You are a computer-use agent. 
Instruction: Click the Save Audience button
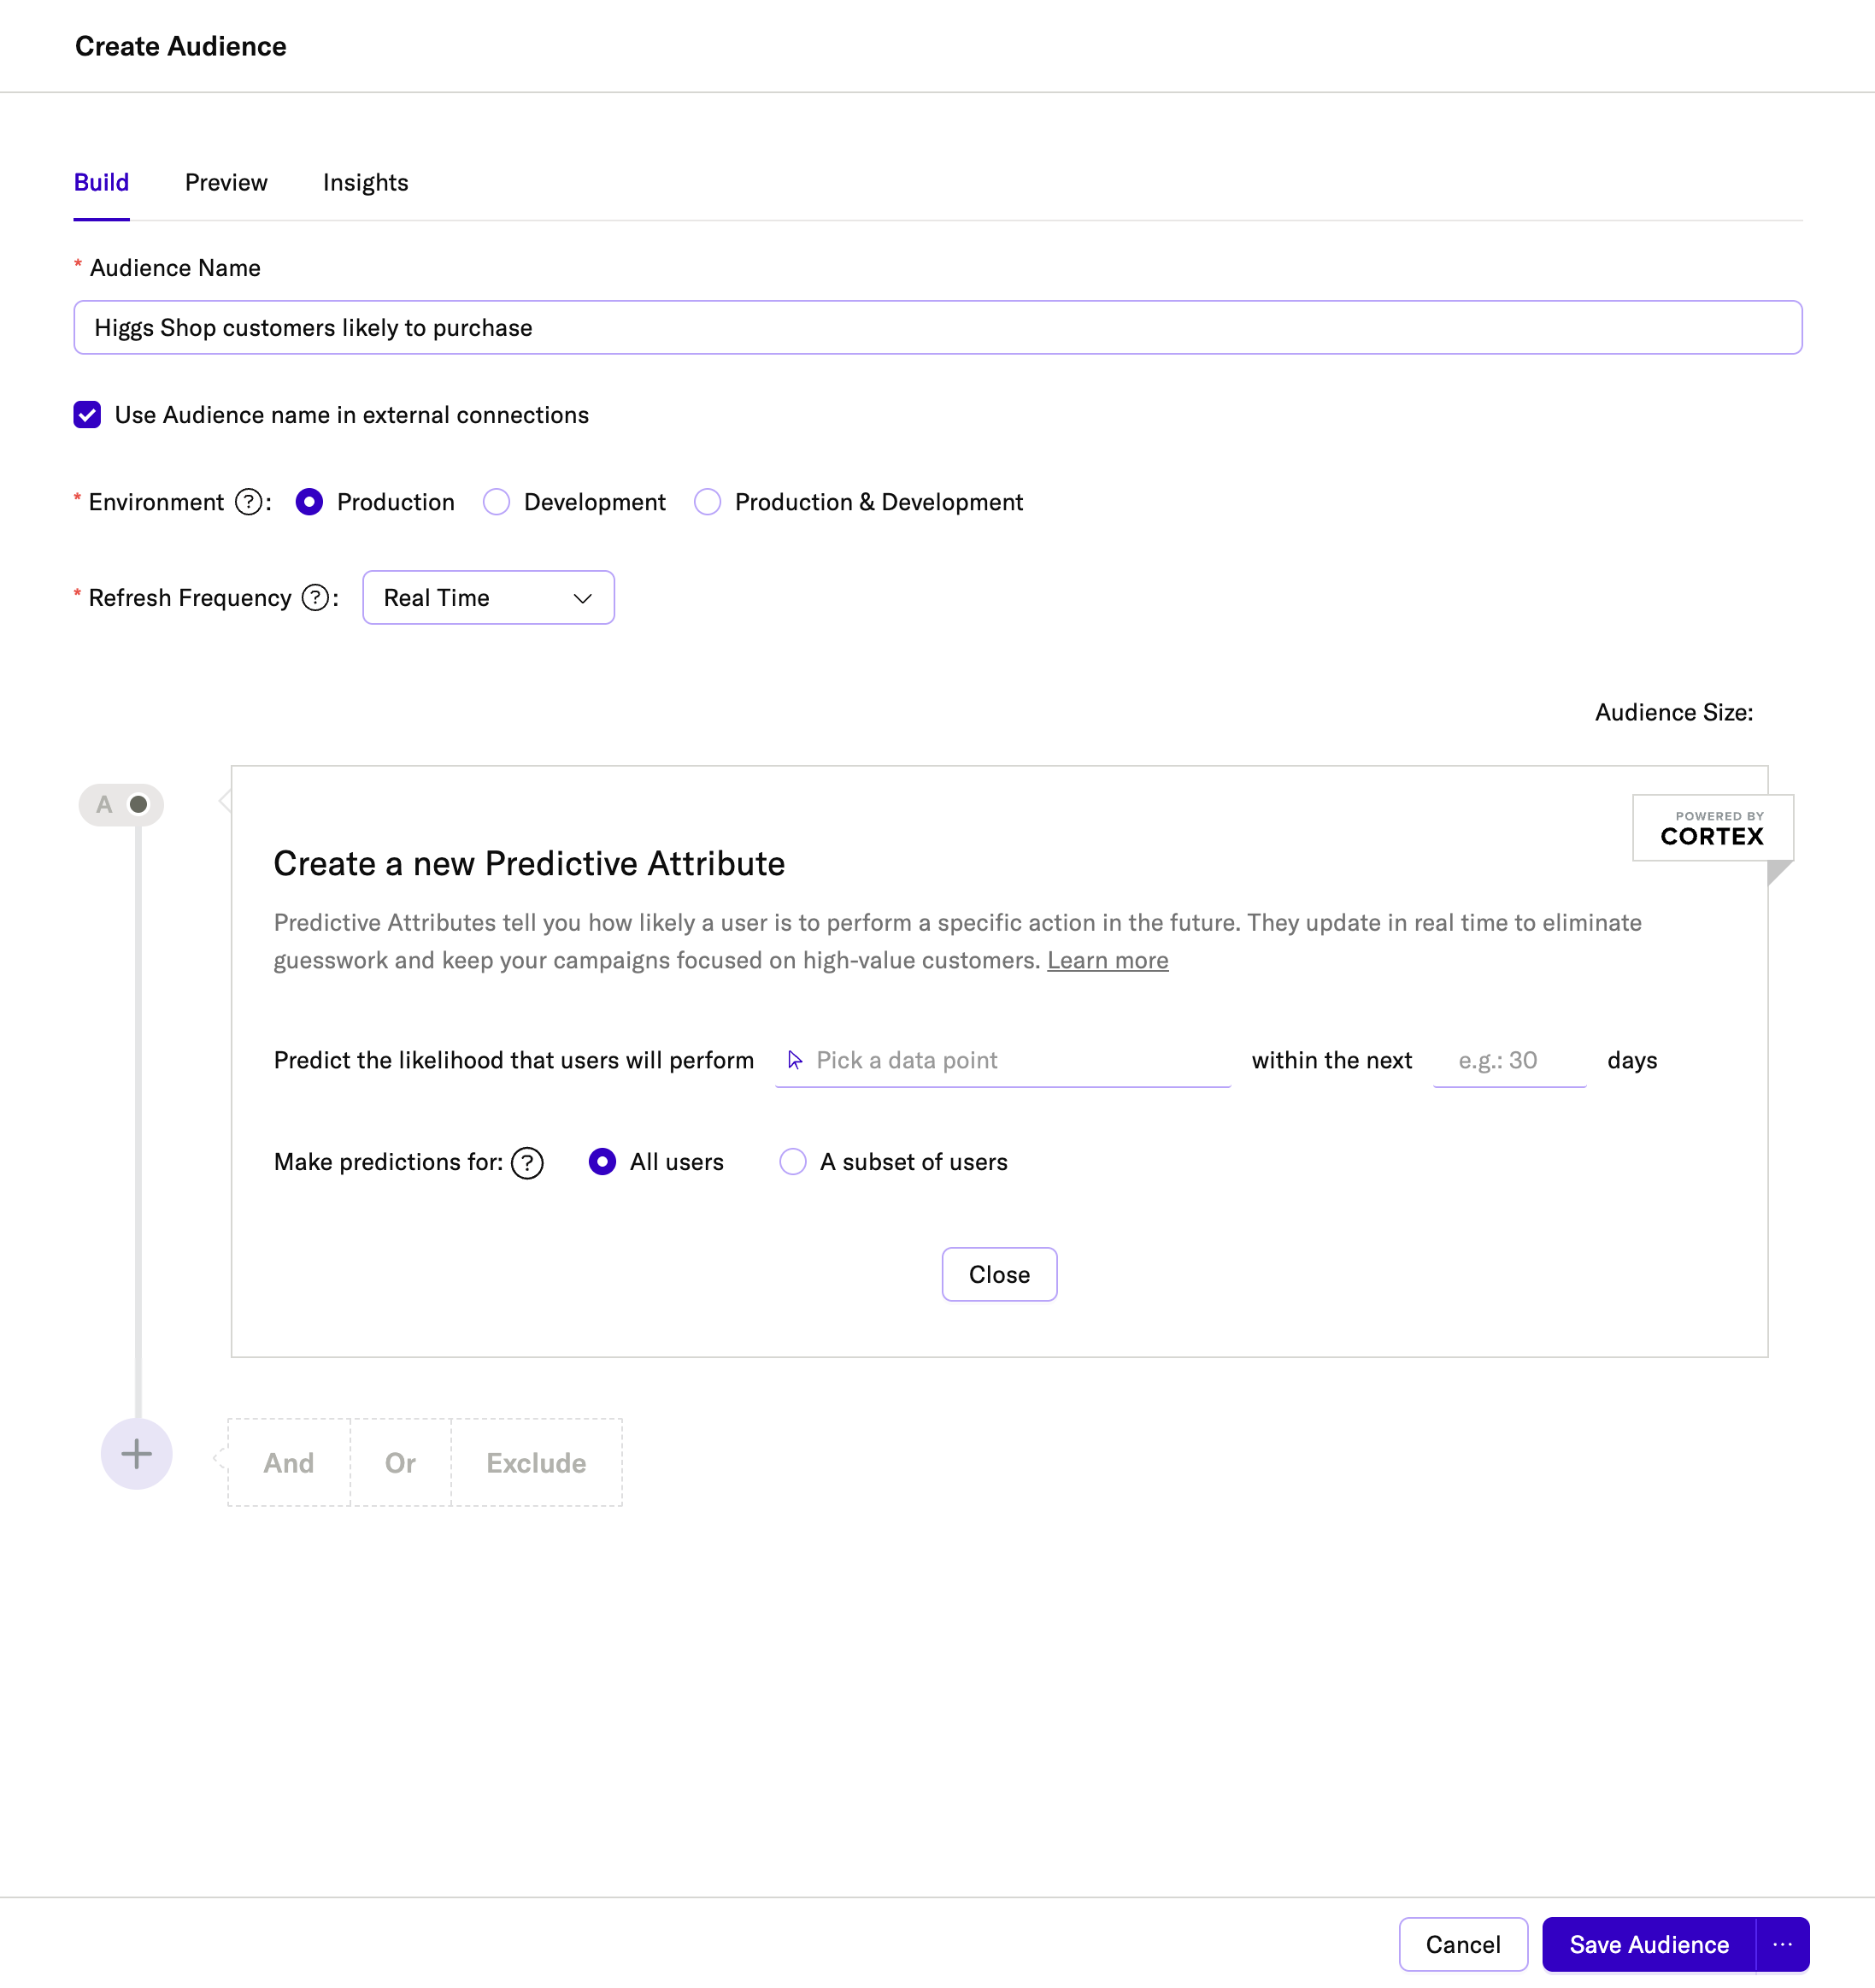tap(1648, 1944)
